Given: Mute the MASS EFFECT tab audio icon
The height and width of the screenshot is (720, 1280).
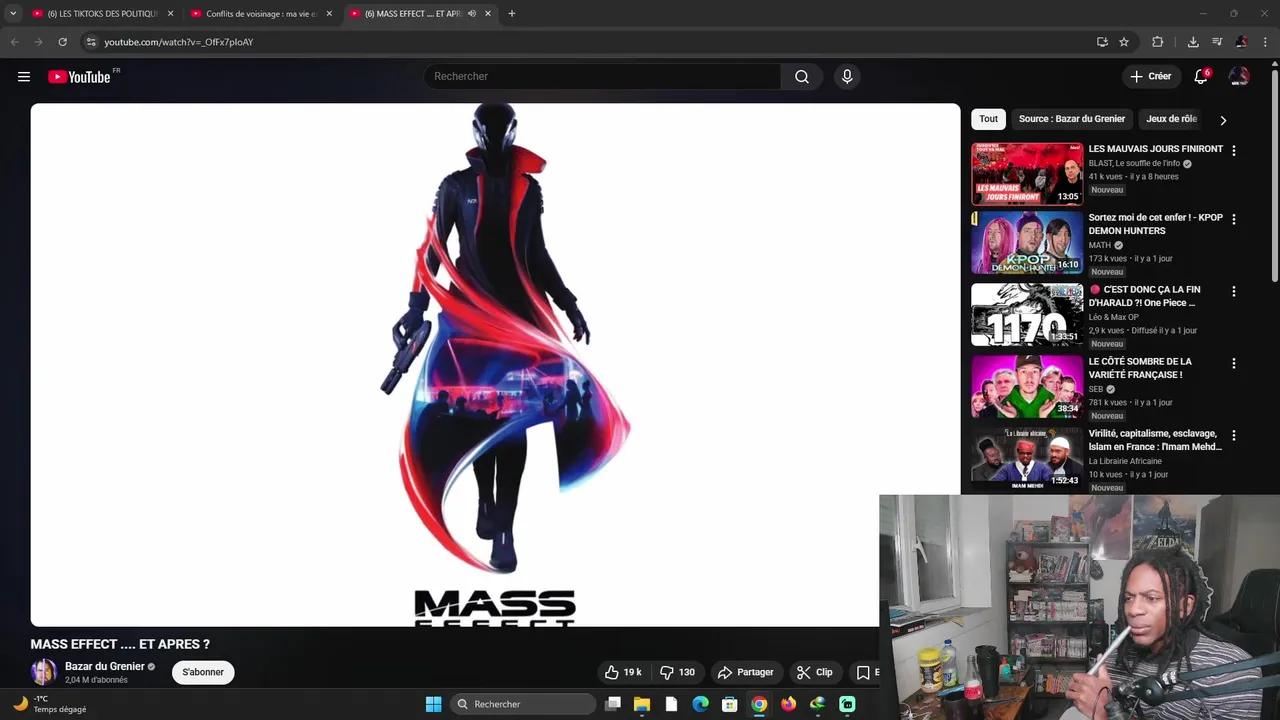Looking at the screenshot, I should point(472,14).
